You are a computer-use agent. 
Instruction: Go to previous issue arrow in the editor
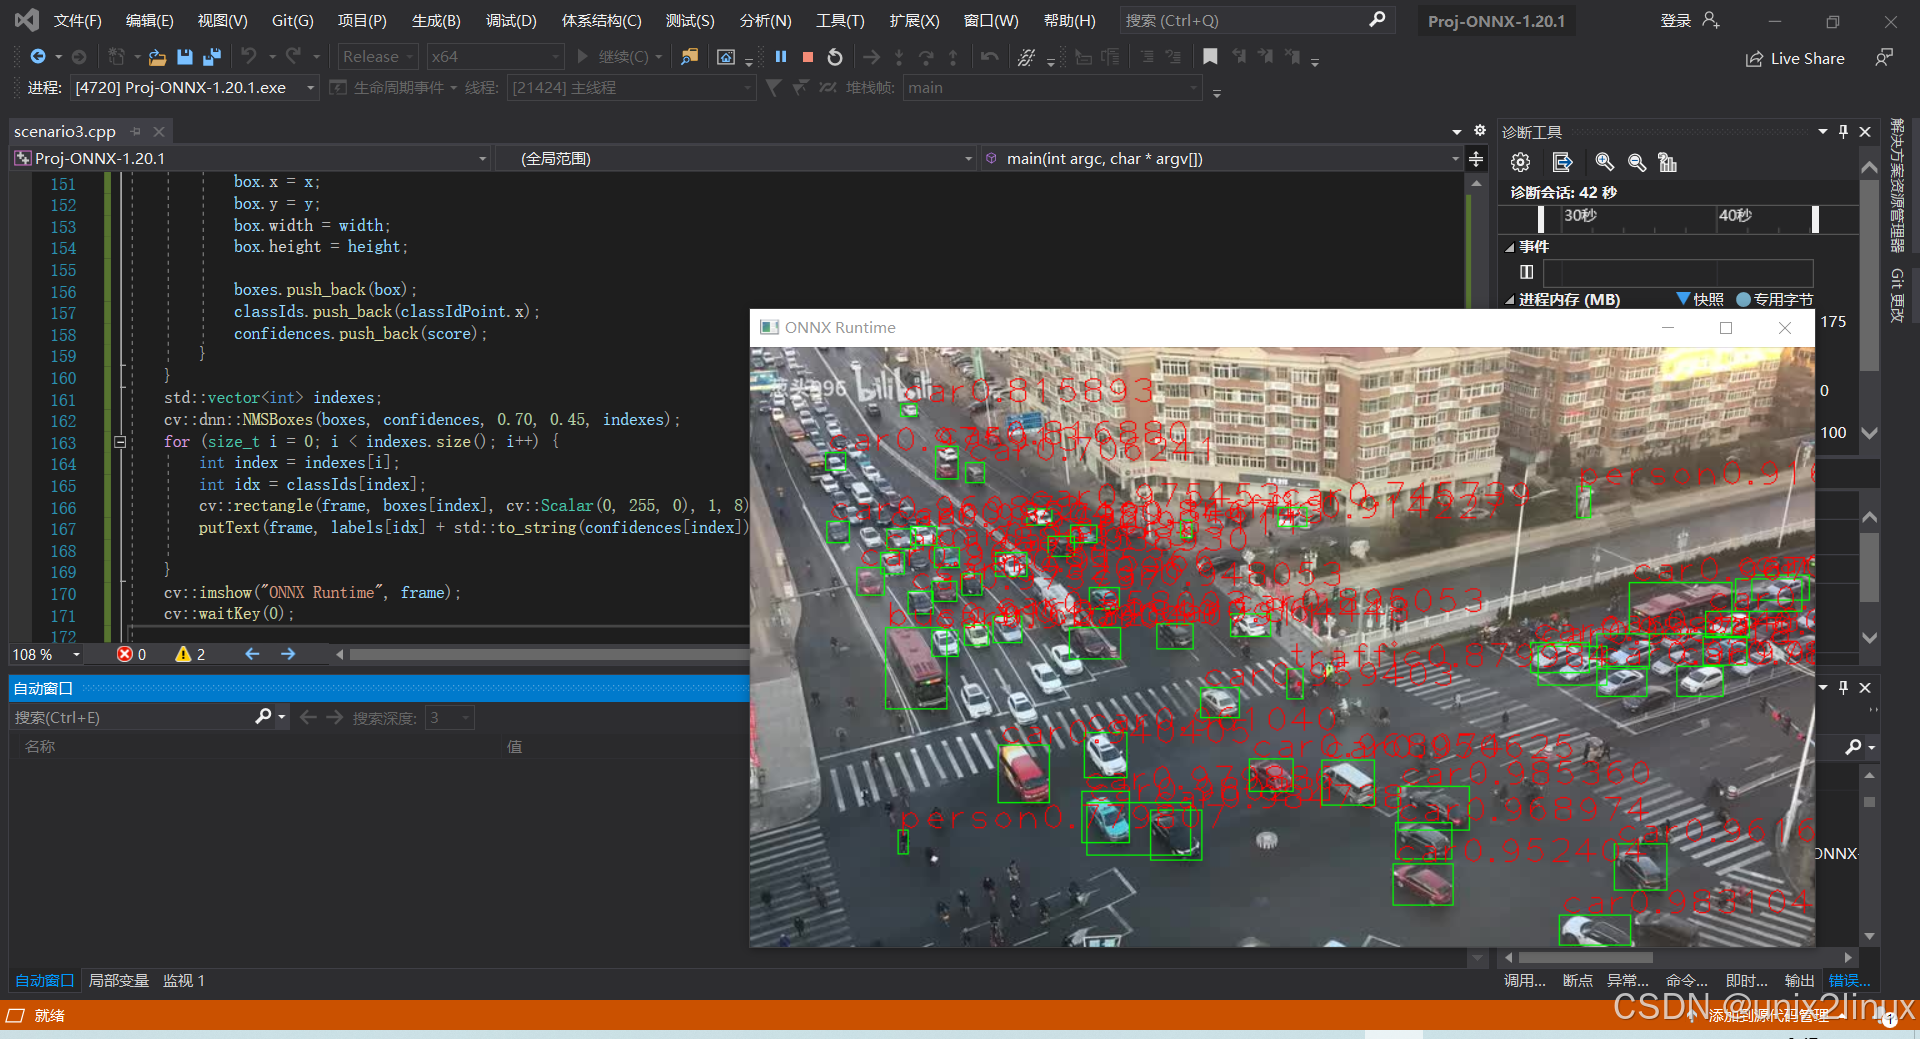pyautogui.click(x=252, y=654)
